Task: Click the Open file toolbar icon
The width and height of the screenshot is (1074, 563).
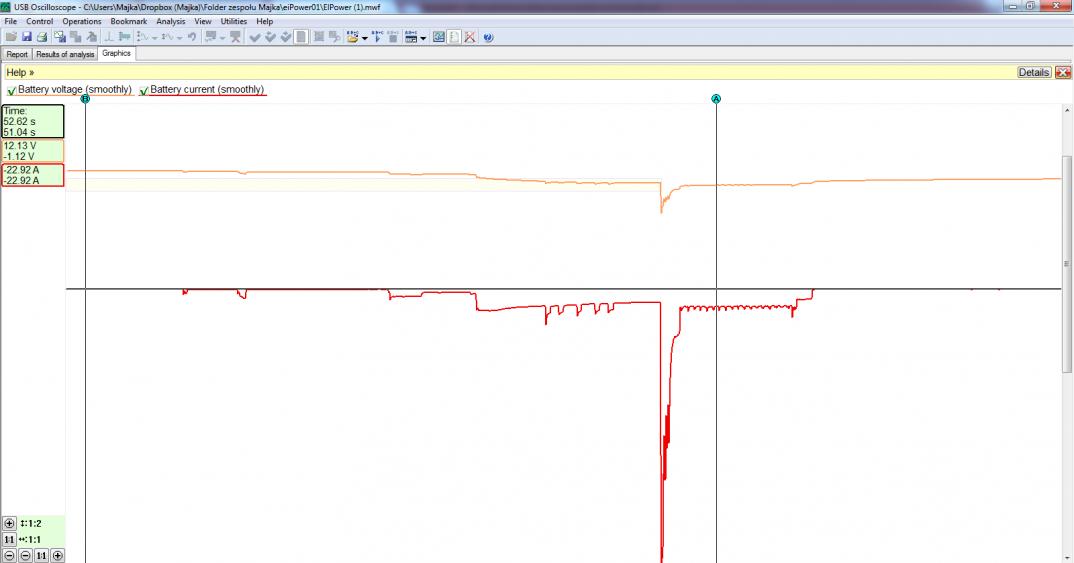Action: 10,37
